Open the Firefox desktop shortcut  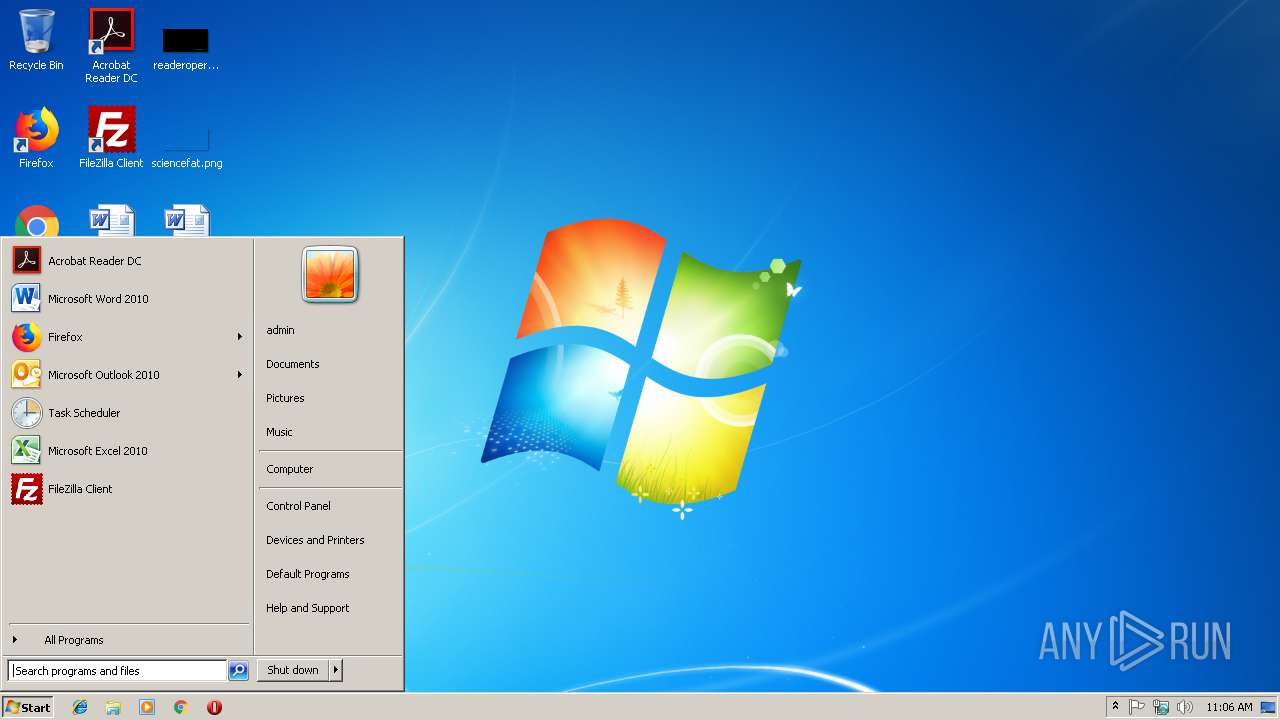36,138
